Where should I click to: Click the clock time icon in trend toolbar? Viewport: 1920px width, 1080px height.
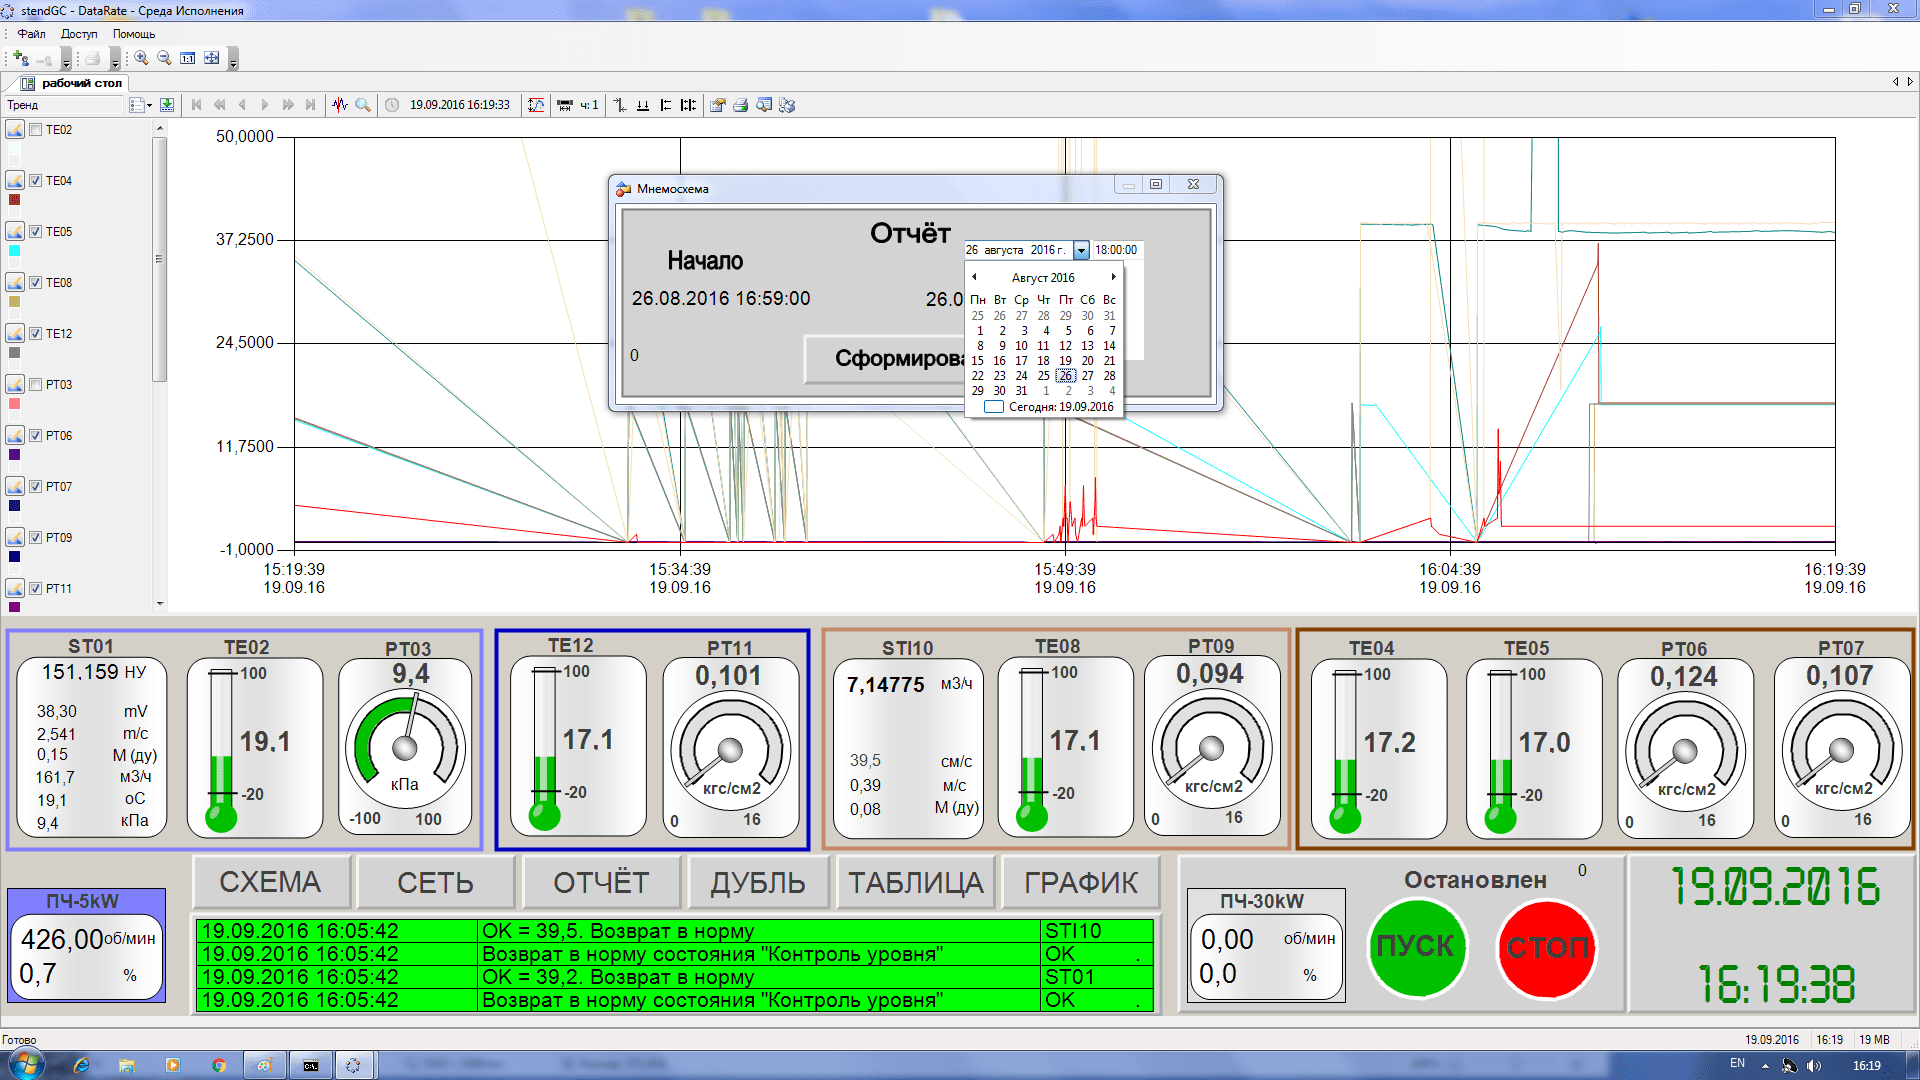click(392, 105)
